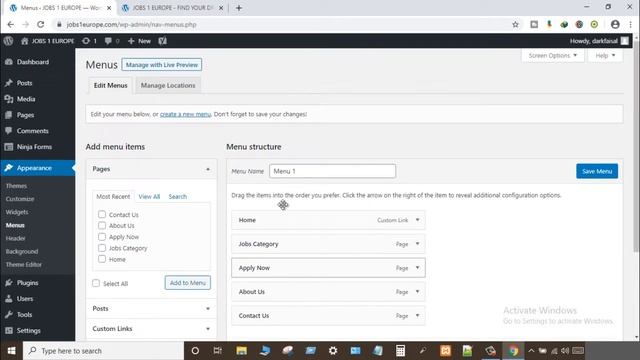Expand the Home menu item options
Image resolution: width=640 pixels, height=360 pixels.
tap(418, 220)
